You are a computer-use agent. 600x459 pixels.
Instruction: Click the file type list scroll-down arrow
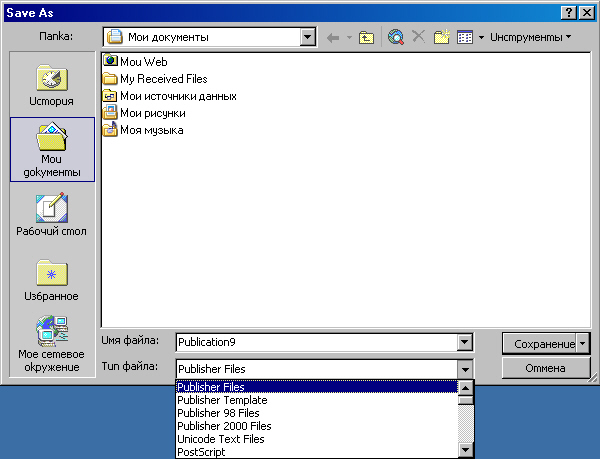click(x=464, y=450)
